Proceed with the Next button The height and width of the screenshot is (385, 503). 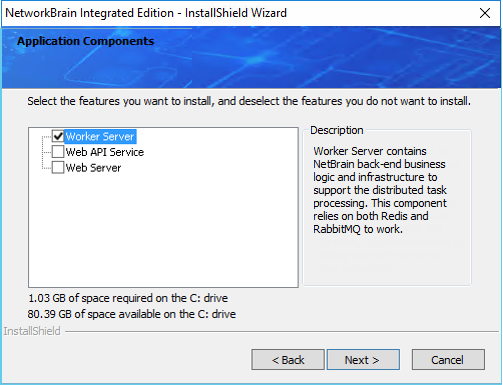363,360
